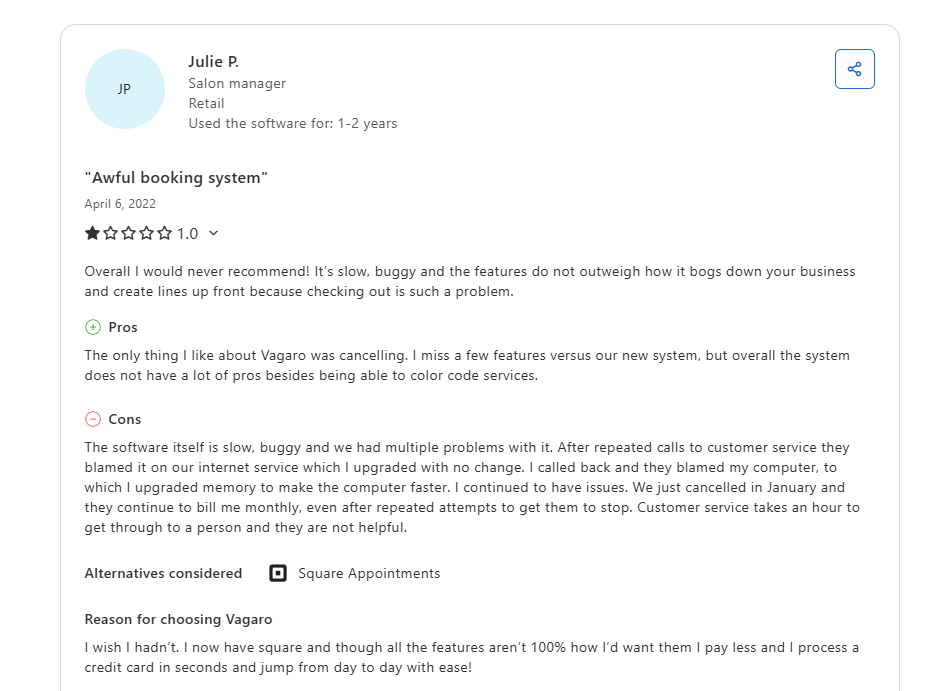This screenshot has height=691, width=930.
Task: Click the Square Appointments logo icon
Action: coord(278,573)
